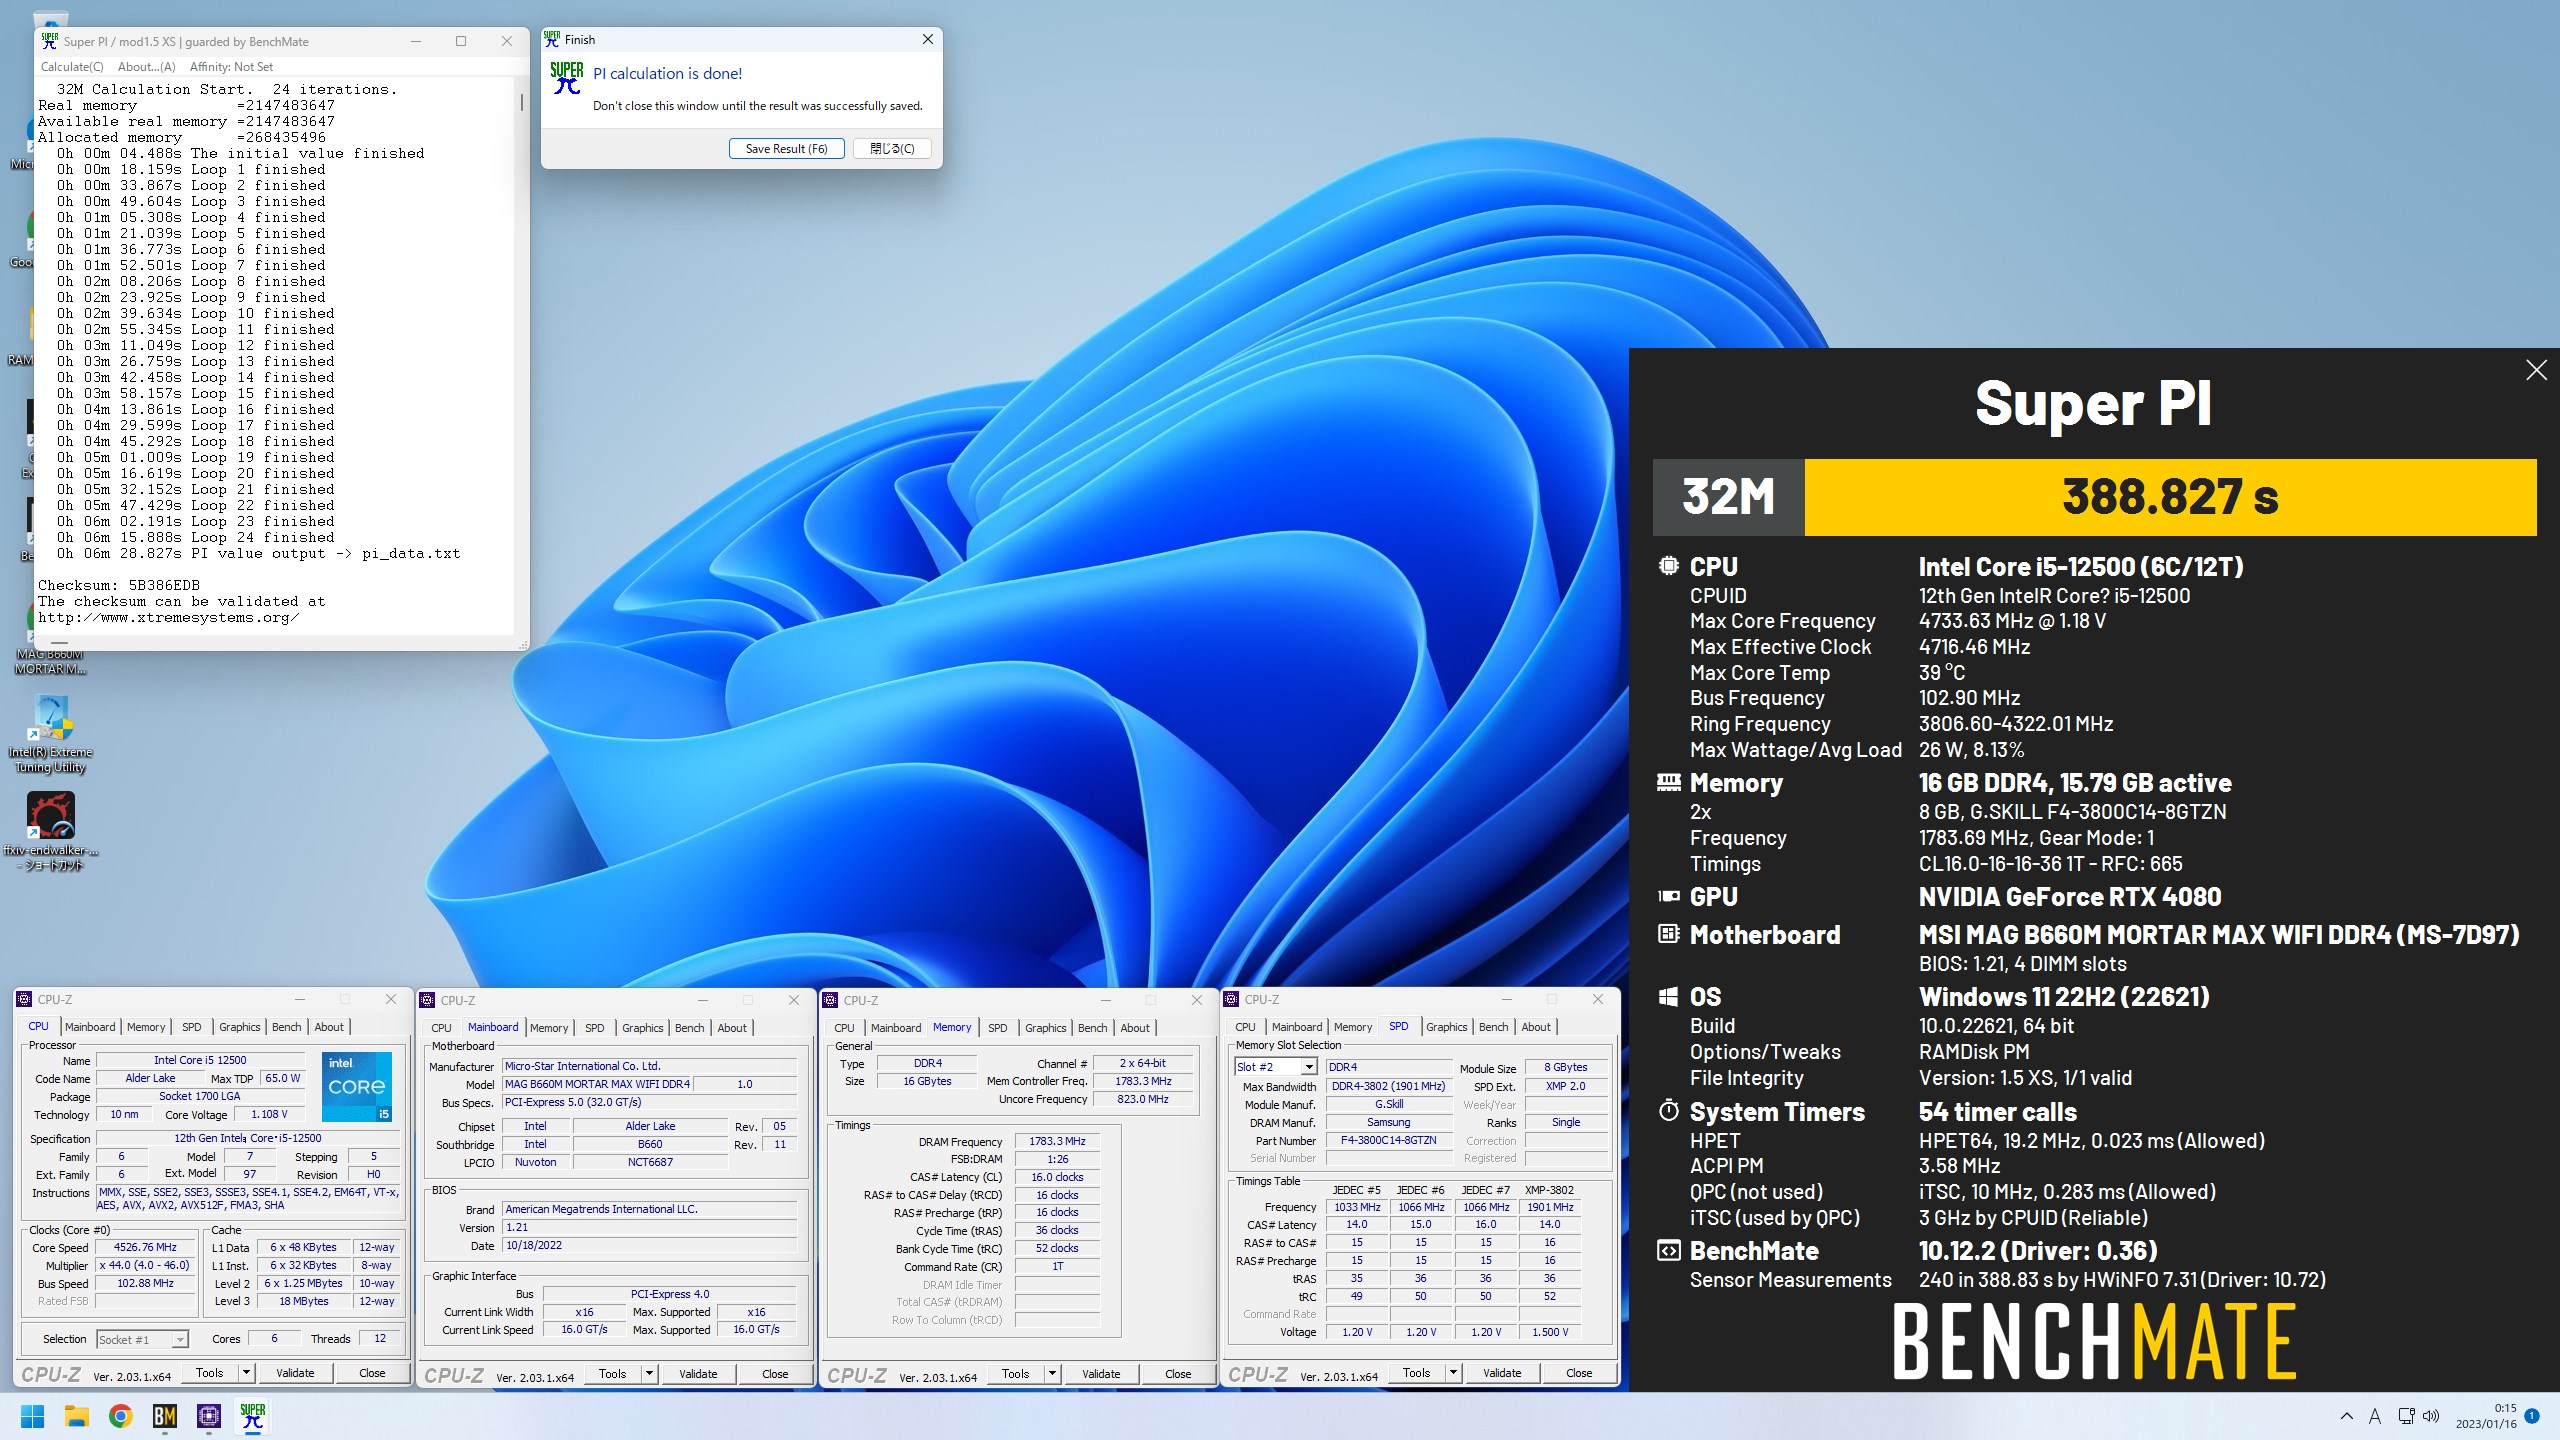Click Max Bandwidth DDR4-3802 (1901 MHz) field

pyautogui.click(x=1388, y=1086)
